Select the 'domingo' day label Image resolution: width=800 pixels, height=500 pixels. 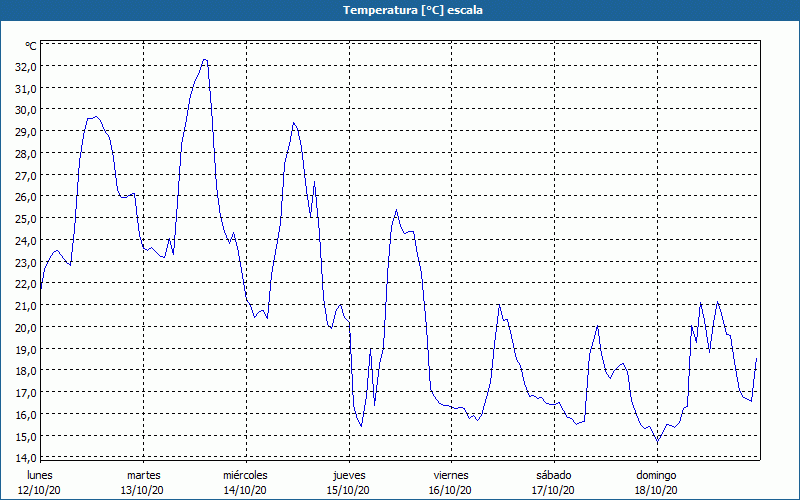[656, 475]
